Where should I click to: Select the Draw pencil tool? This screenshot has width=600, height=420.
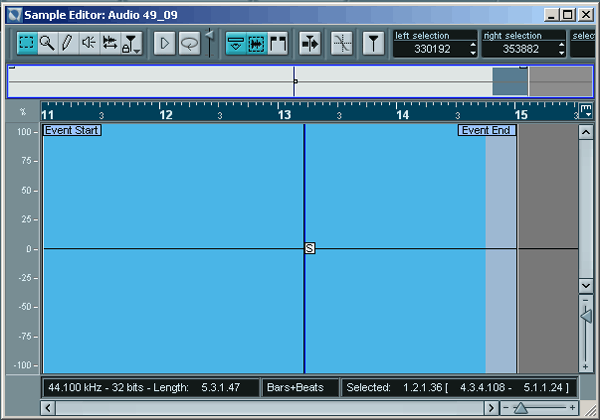click(68, 43)
